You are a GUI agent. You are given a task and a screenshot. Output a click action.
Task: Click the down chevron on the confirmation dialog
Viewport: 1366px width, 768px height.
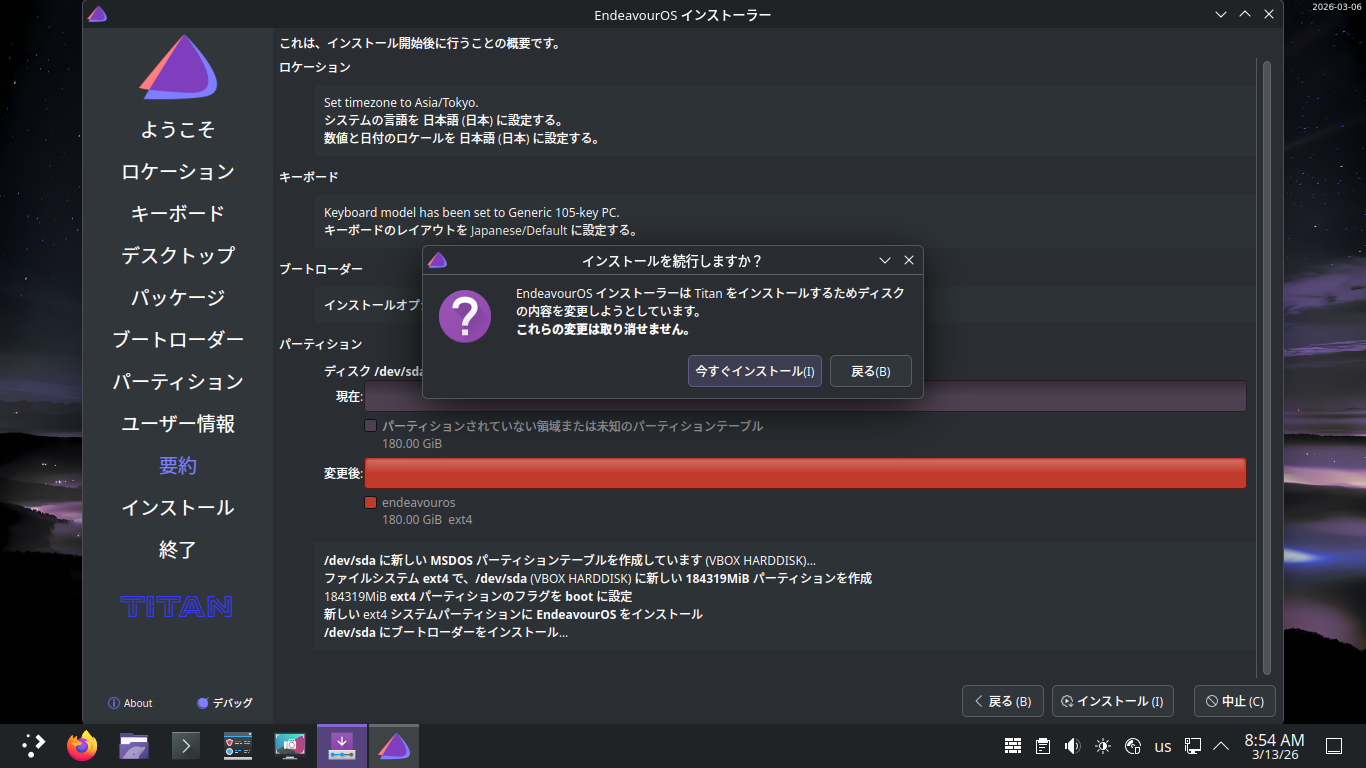coord(885,261)
